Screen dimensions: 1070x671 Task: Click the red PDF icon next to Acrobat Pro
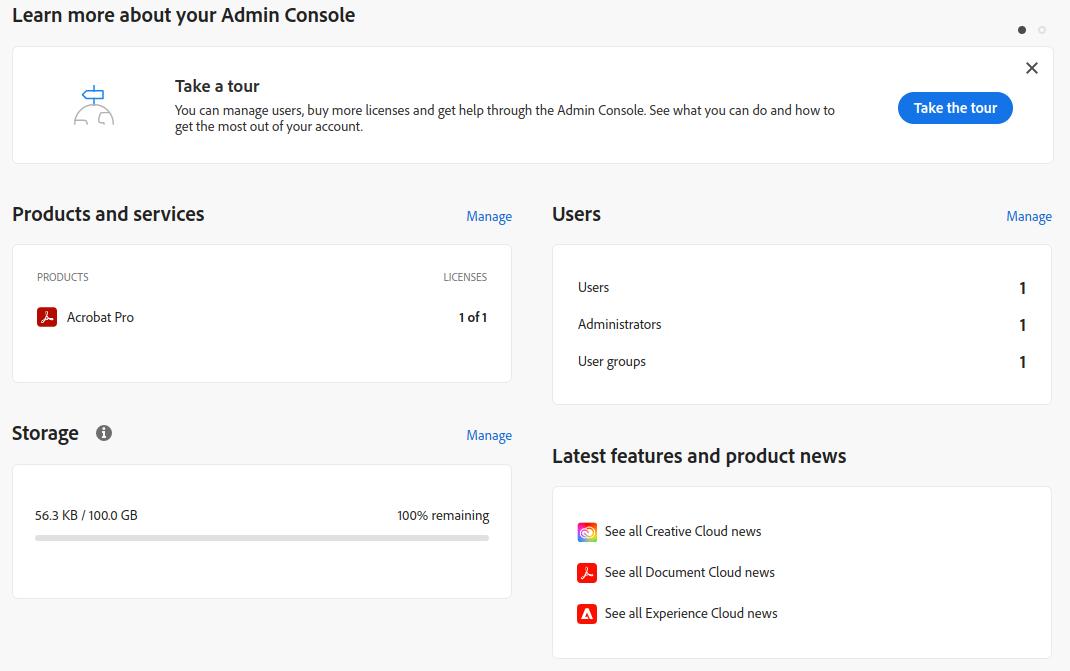[46, 316]
